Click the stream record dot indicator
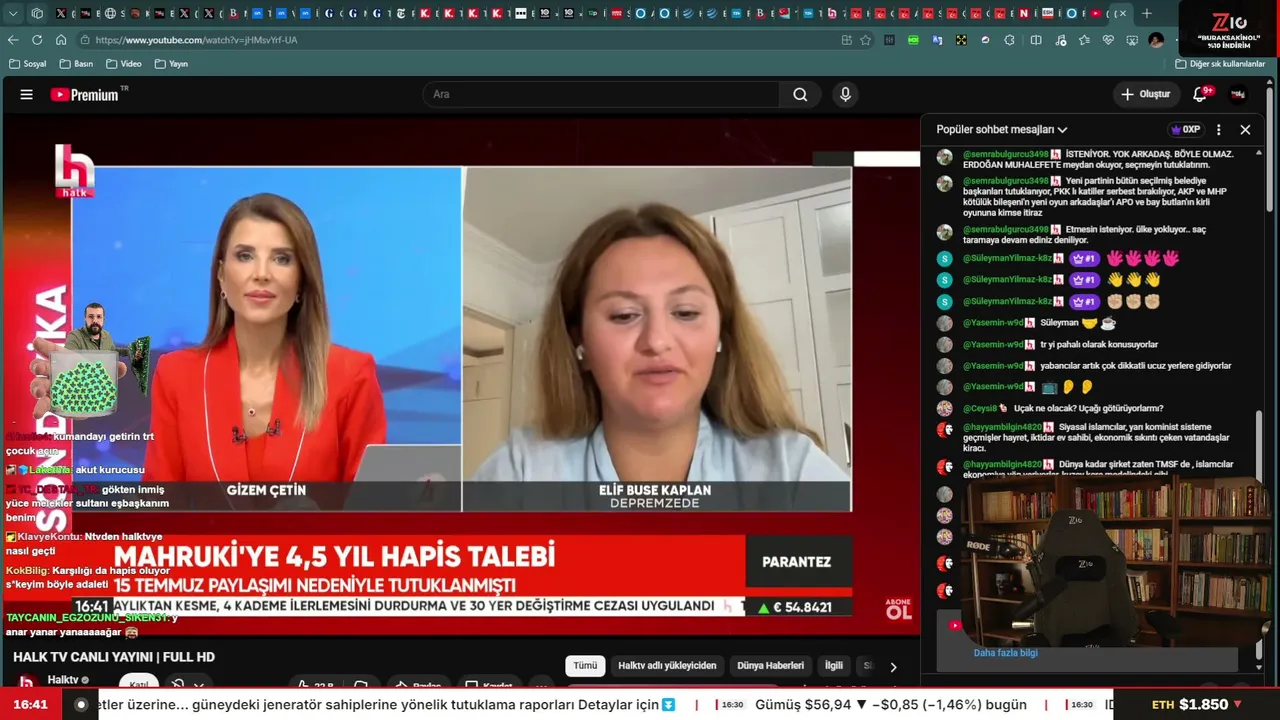Screen dimensions: 1280x720 coord(81,705)
